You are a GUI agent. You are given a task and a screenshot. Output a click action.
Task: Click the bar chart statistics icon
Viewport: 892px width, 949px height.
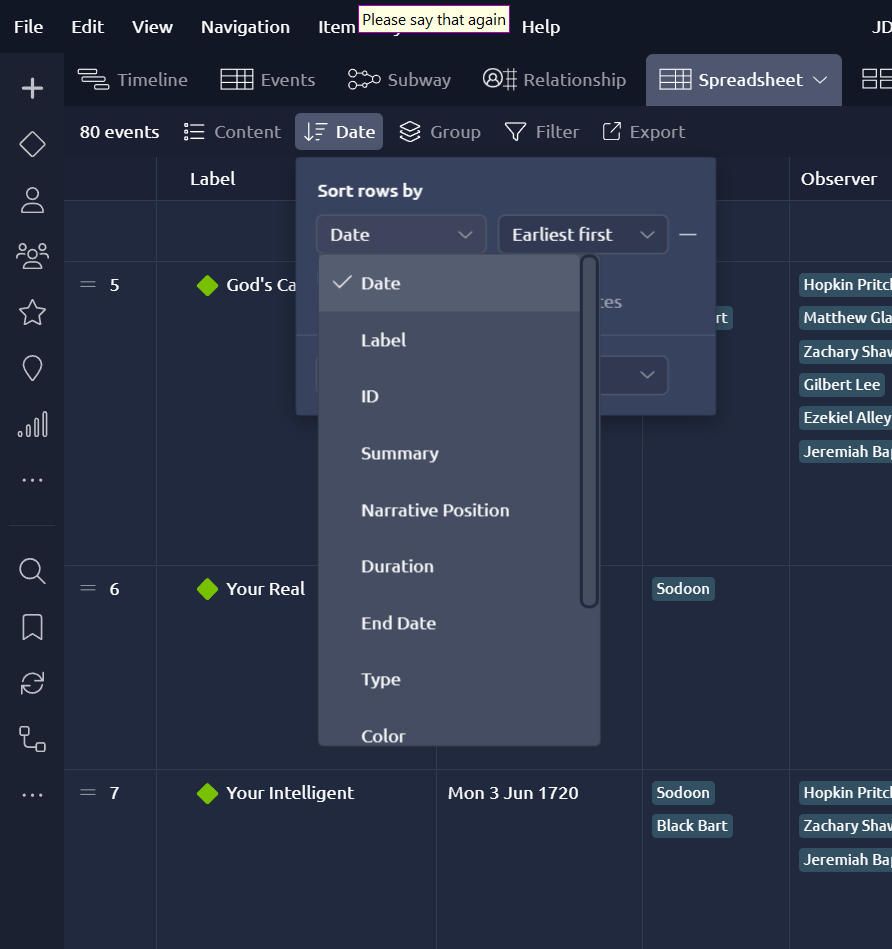[32, 425]
